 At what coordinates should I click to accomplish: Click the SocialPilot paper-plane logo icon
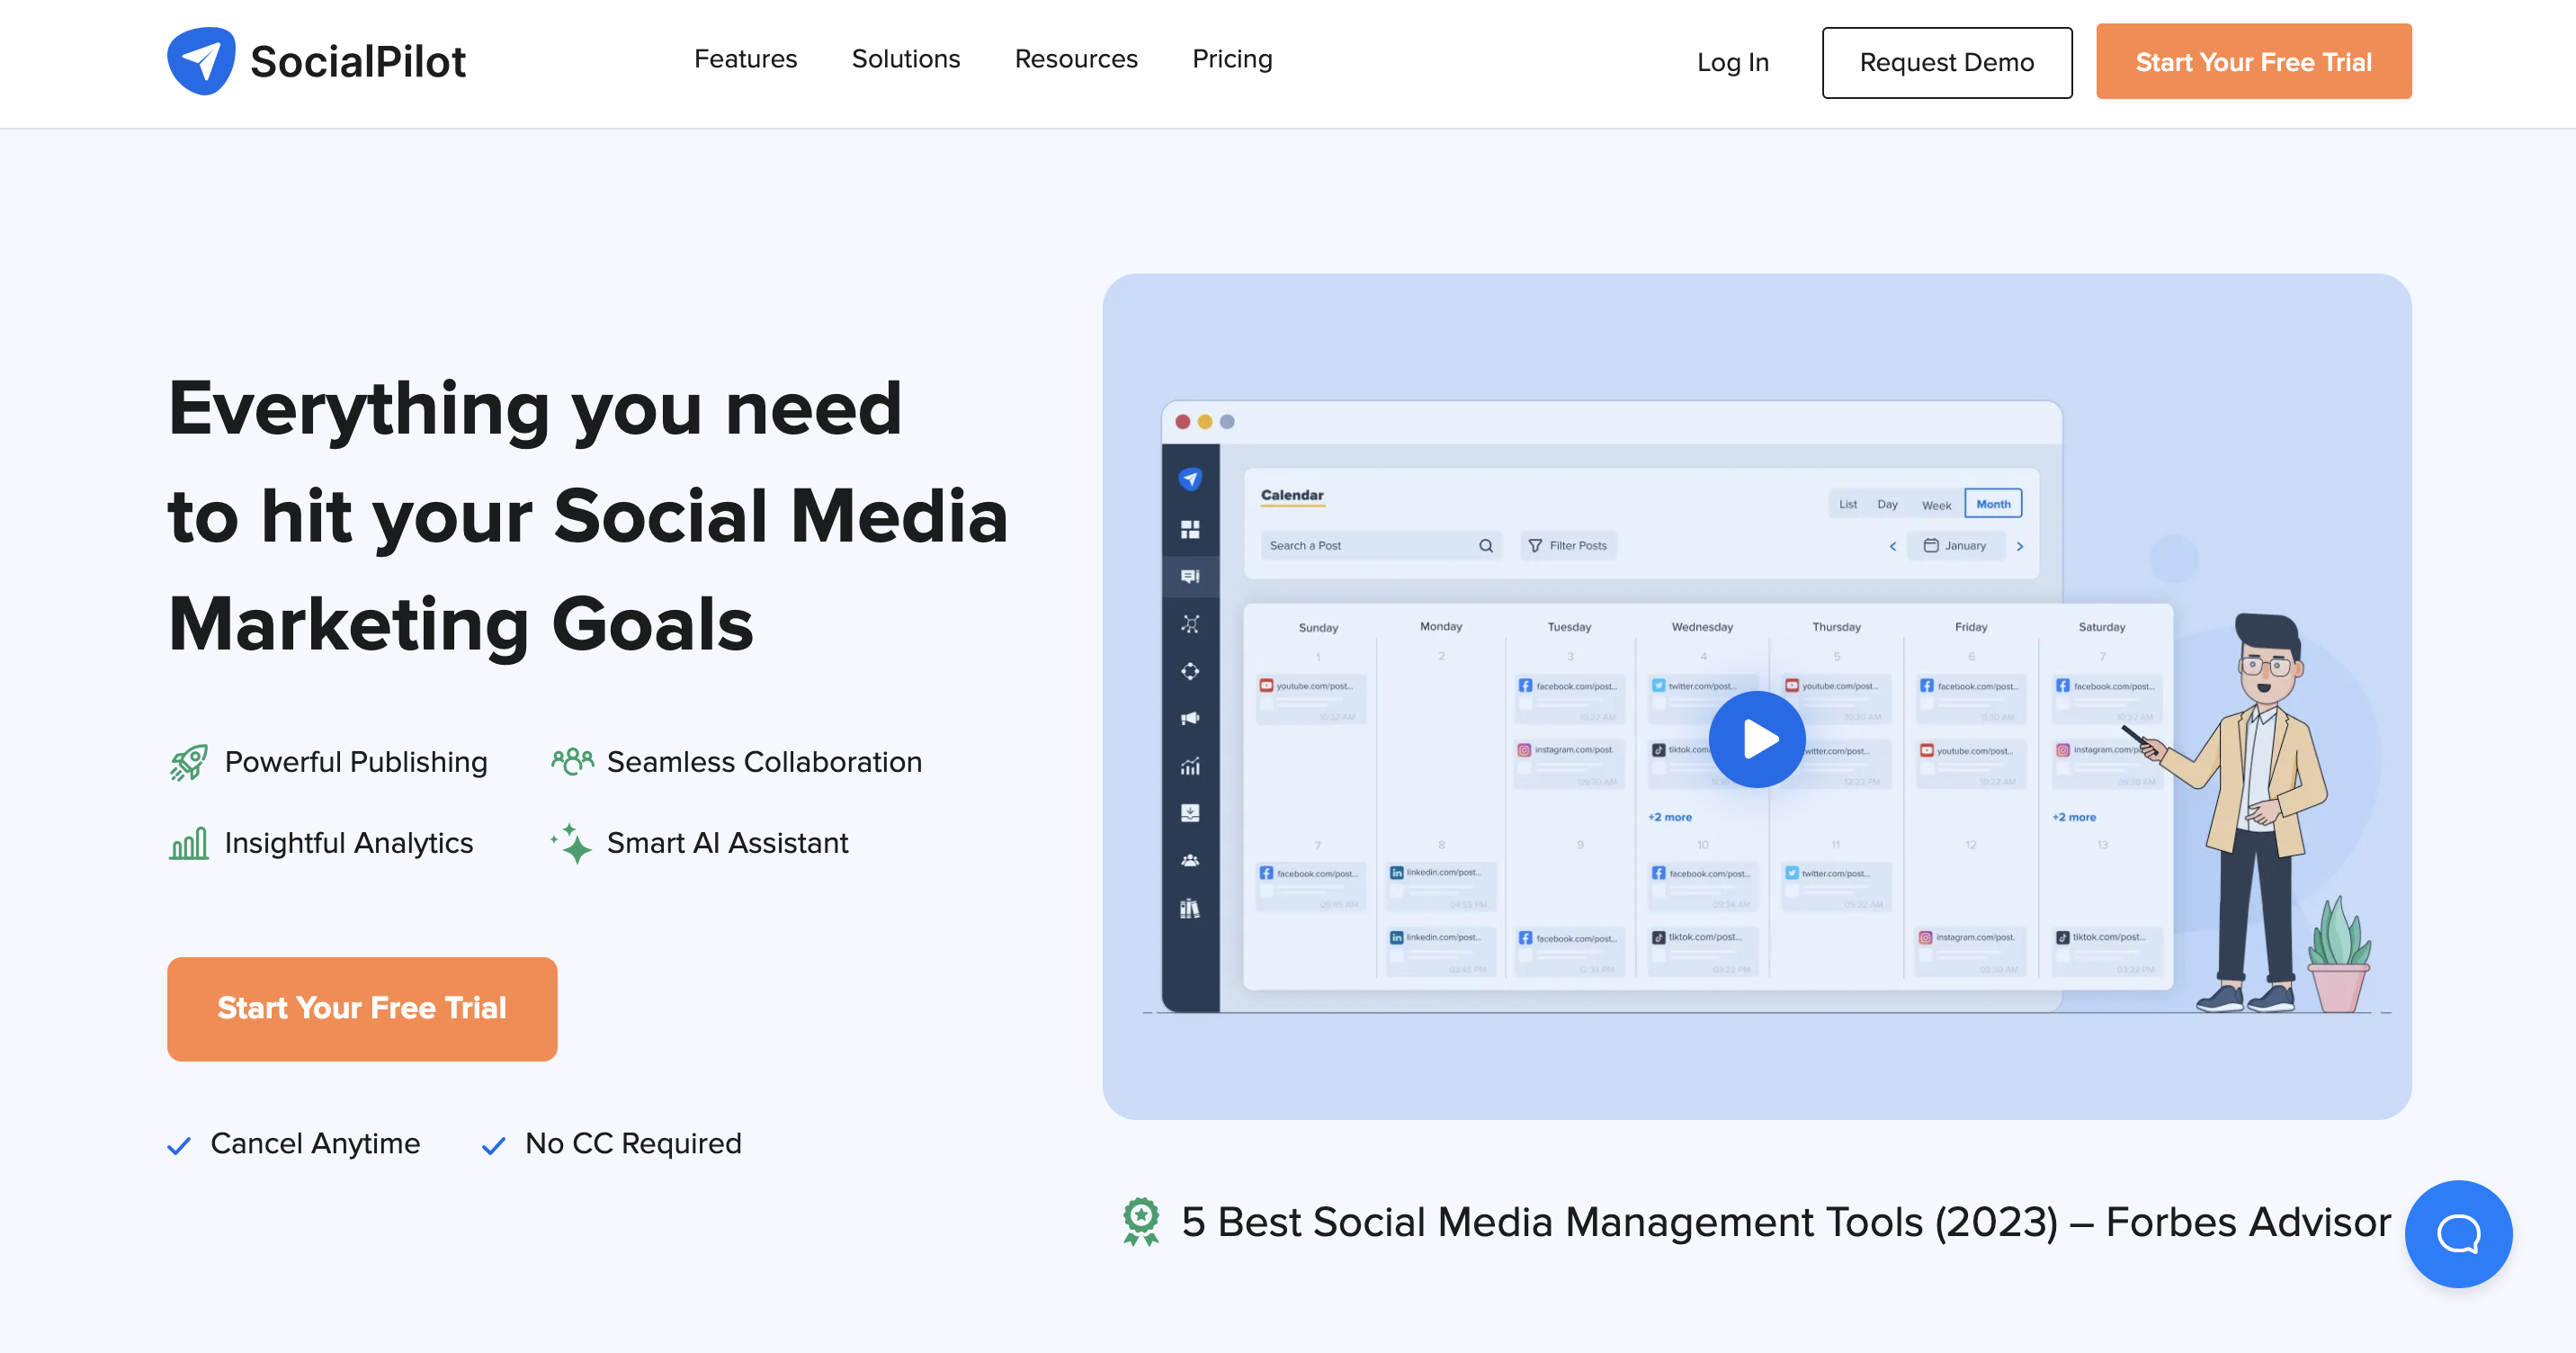[x=201, y=61]
